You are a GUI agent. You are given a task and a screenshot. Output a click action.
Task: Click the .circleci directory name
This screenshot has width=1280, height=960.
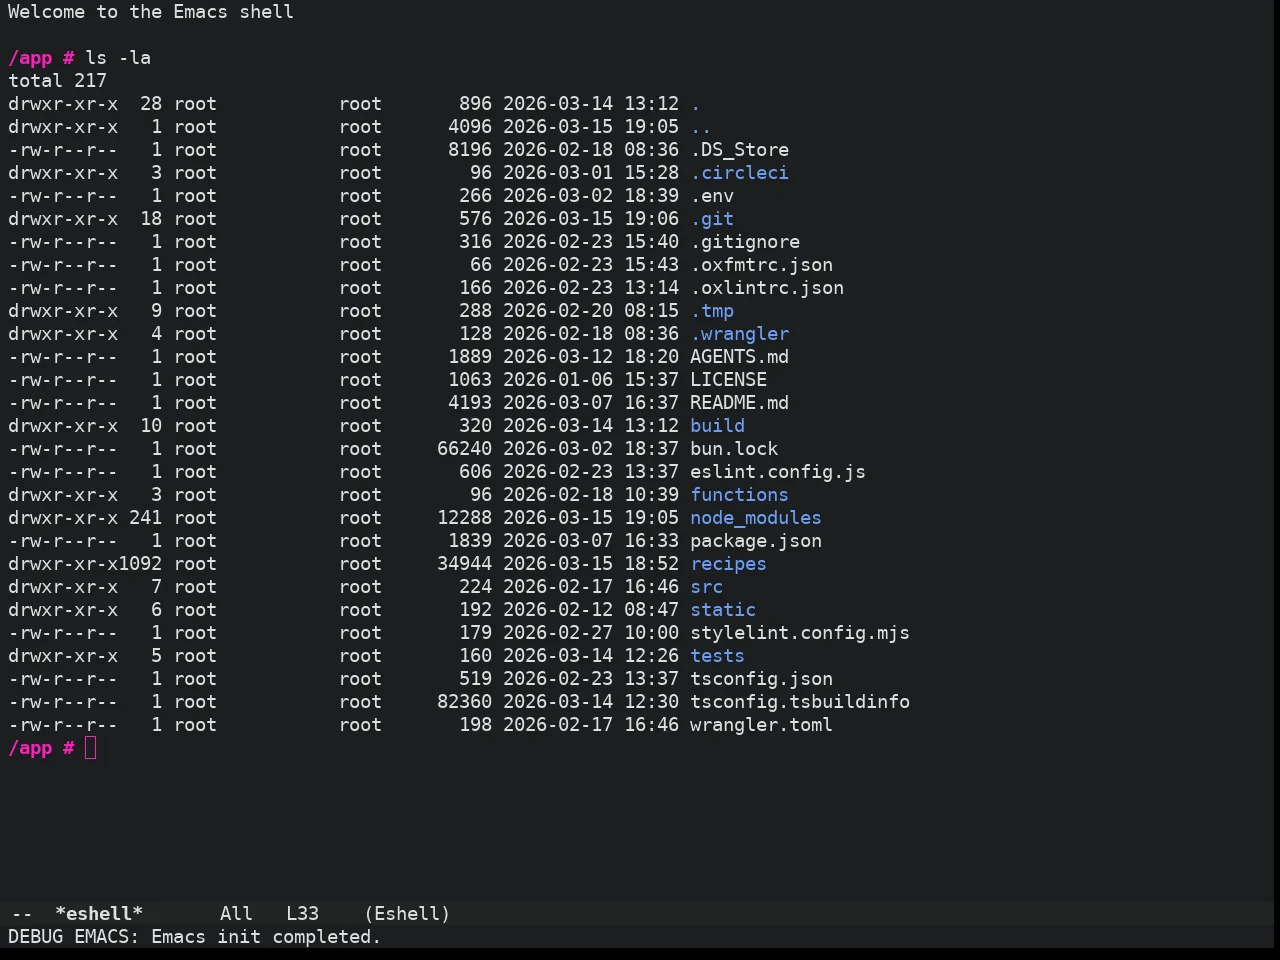pyautogui.click(x=739, y=173)
